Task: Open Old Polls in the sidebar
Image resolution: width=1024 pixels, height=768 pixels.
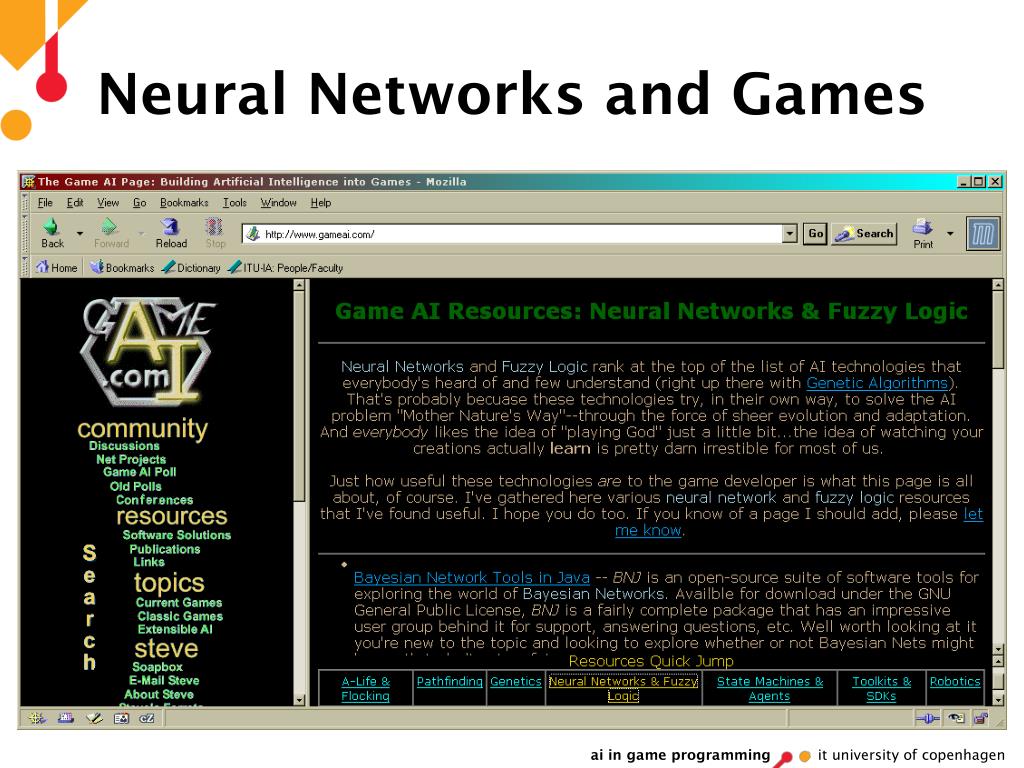Action: (x=135, y=486)
